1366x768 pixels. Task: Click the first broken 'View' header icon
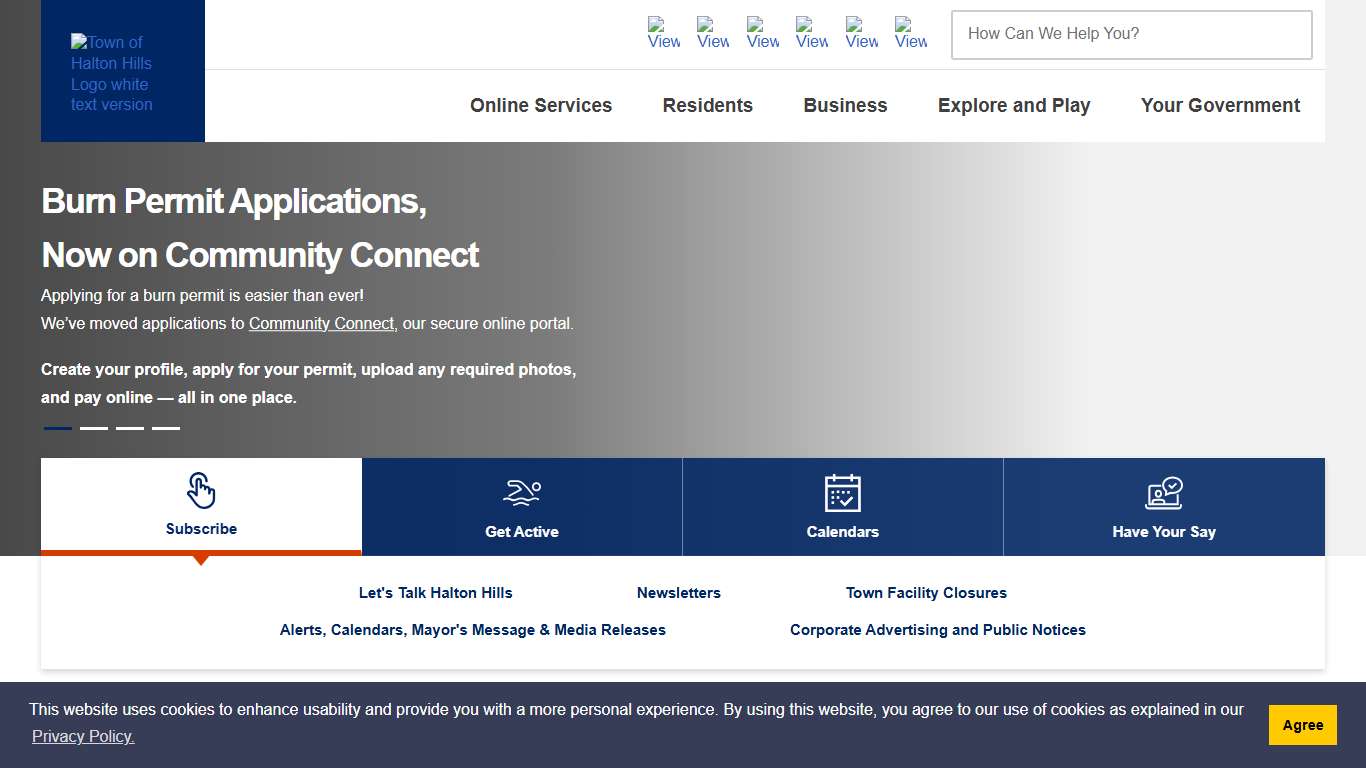pos(664,33)
